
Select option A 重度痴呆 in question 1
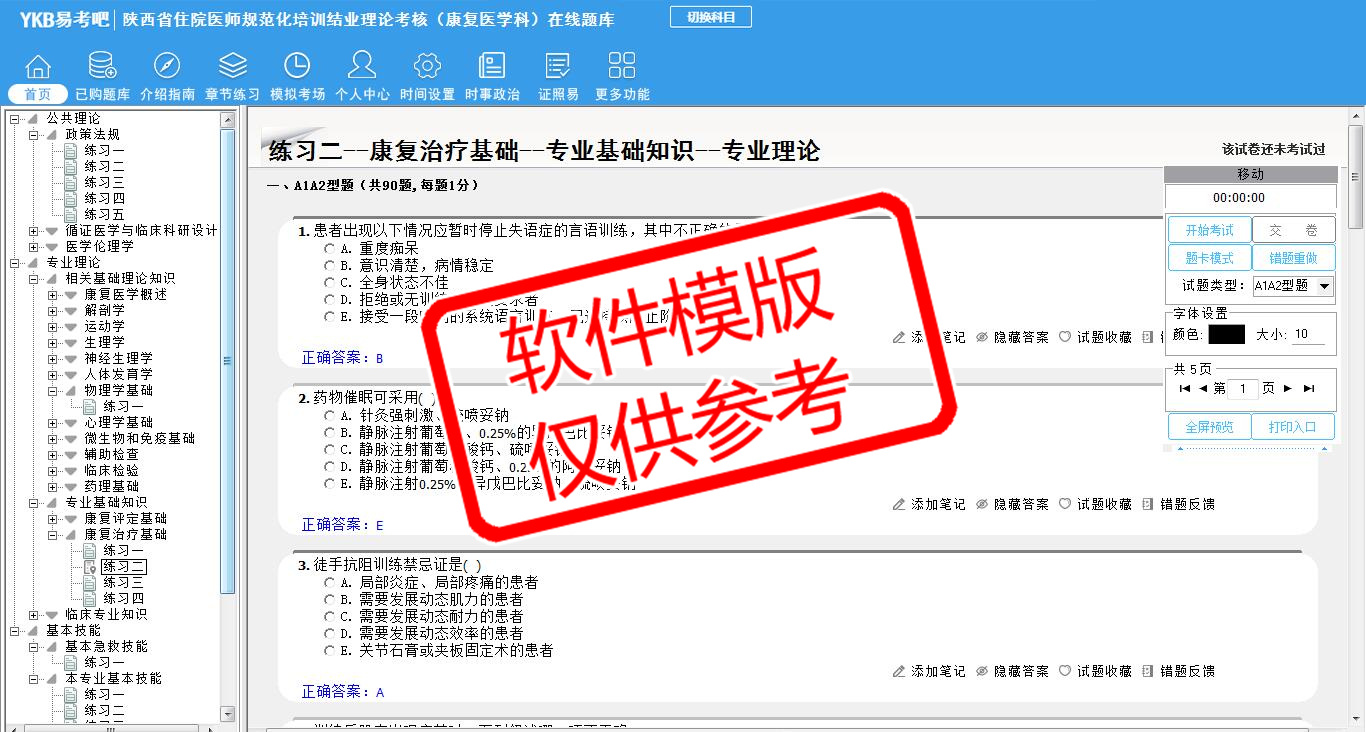pyautogui.click(x=329, y=248)
